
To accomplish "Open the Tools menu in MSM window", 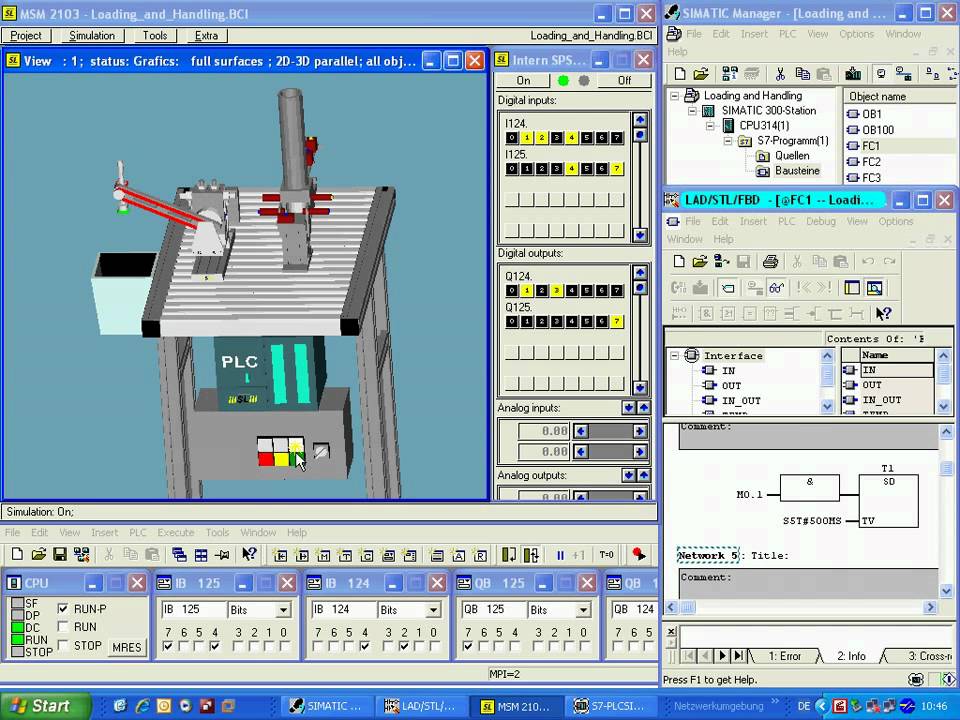I will 155,36.
